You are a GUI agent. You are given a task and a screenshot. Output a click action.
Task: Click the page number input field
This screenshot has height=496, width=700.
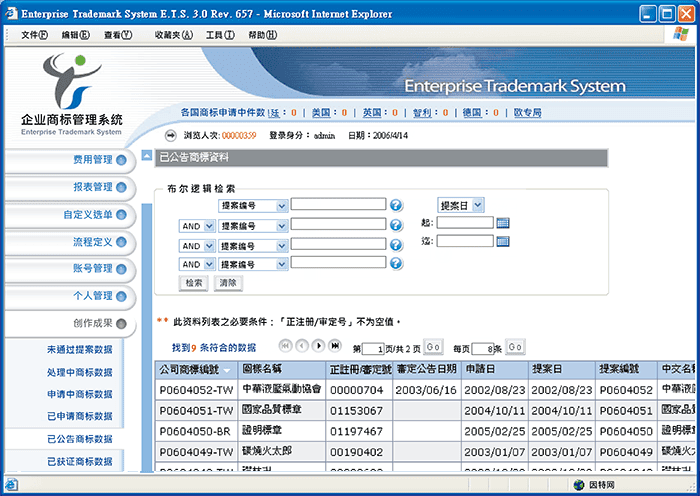pyautogui.click(x=374, y=348)
